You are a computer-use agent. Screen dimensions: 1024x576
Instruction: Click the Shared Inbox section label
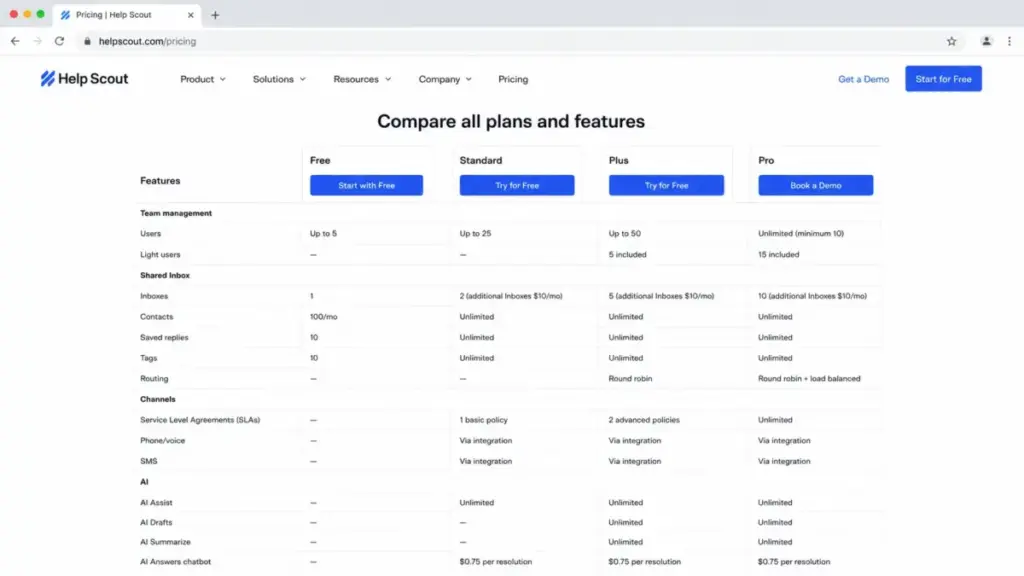click(x=165, y=275)
